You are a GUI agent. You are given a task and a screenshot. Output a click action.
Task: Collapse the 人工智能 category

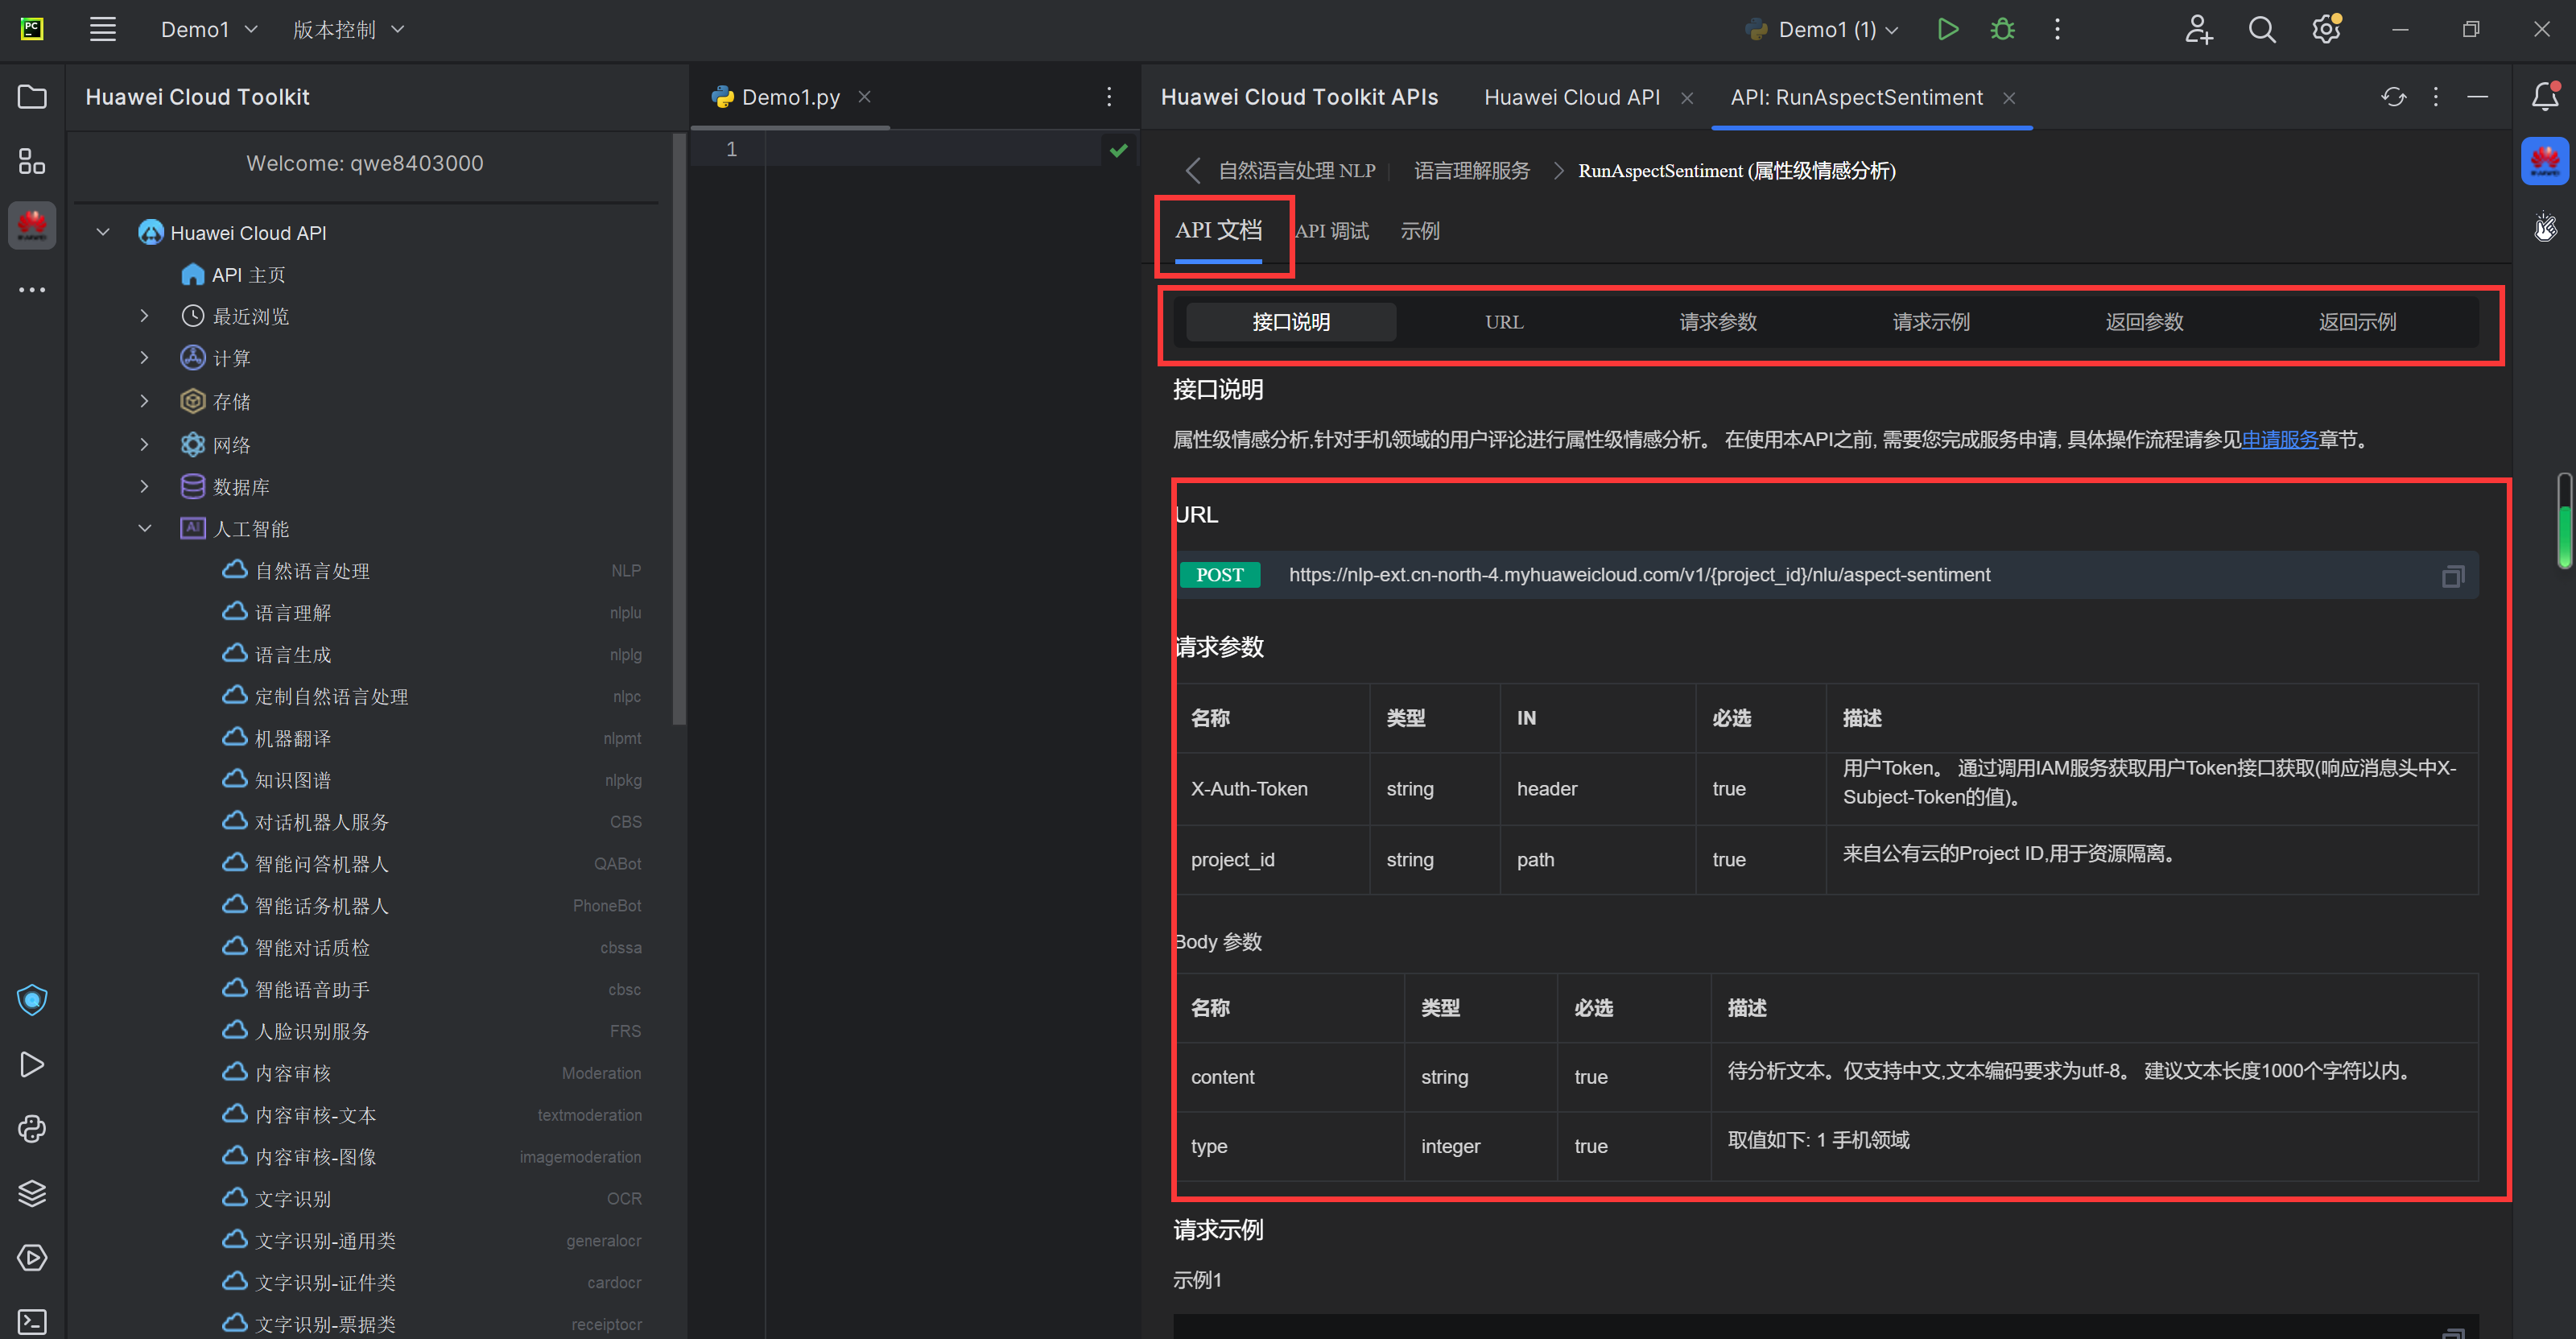(145, 528)
